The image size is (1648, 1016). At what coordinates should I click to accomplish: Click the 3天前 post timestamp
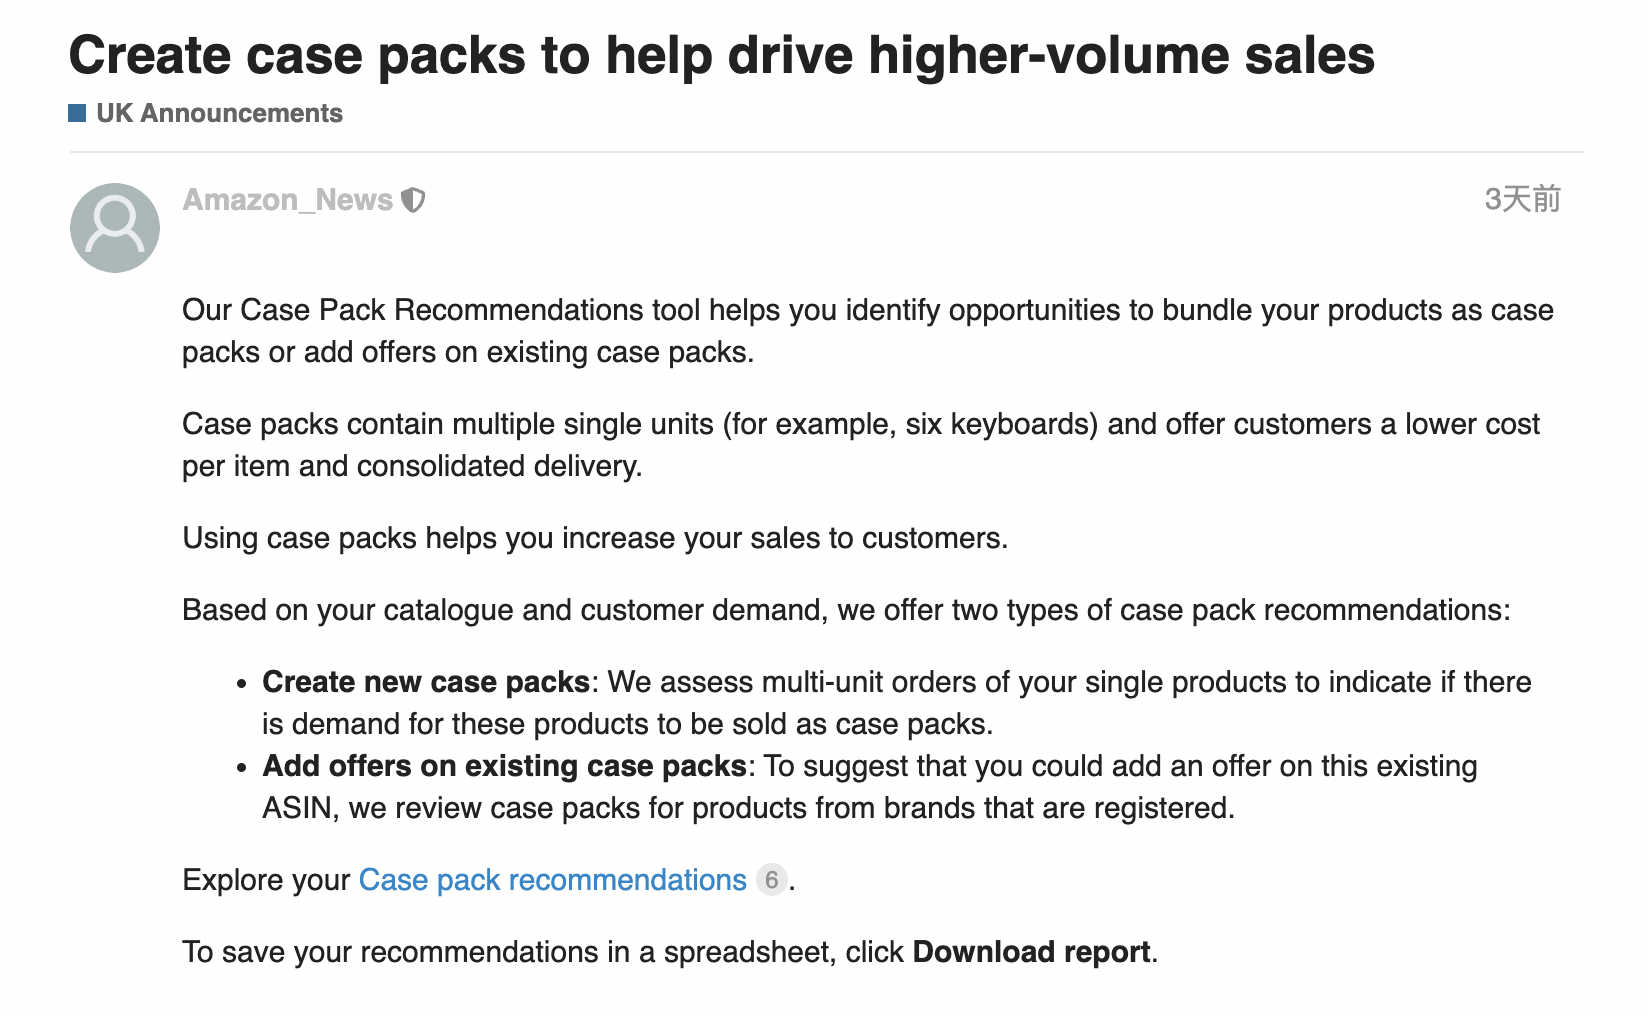pos(1522,199)
